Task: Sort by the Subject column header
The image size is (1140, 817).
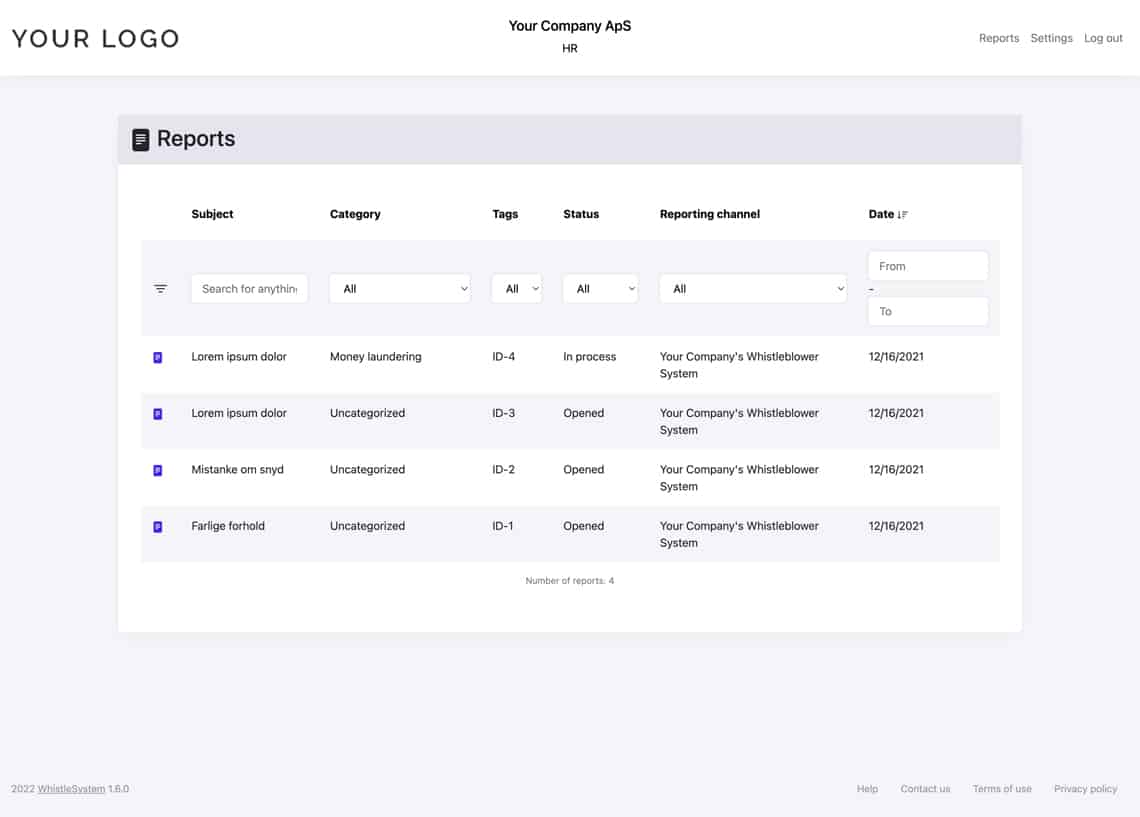Action: click(212, 214)
